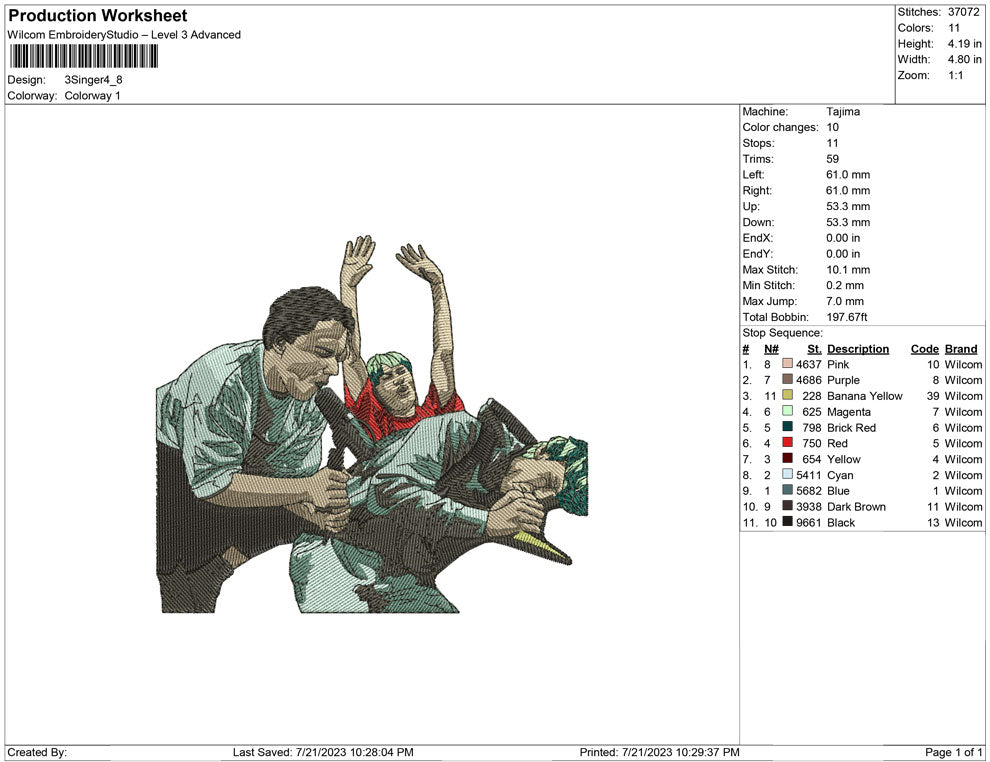Click the Purple thread color swatch
Viewport: 990px width, 762px height.
coord(787,379)
